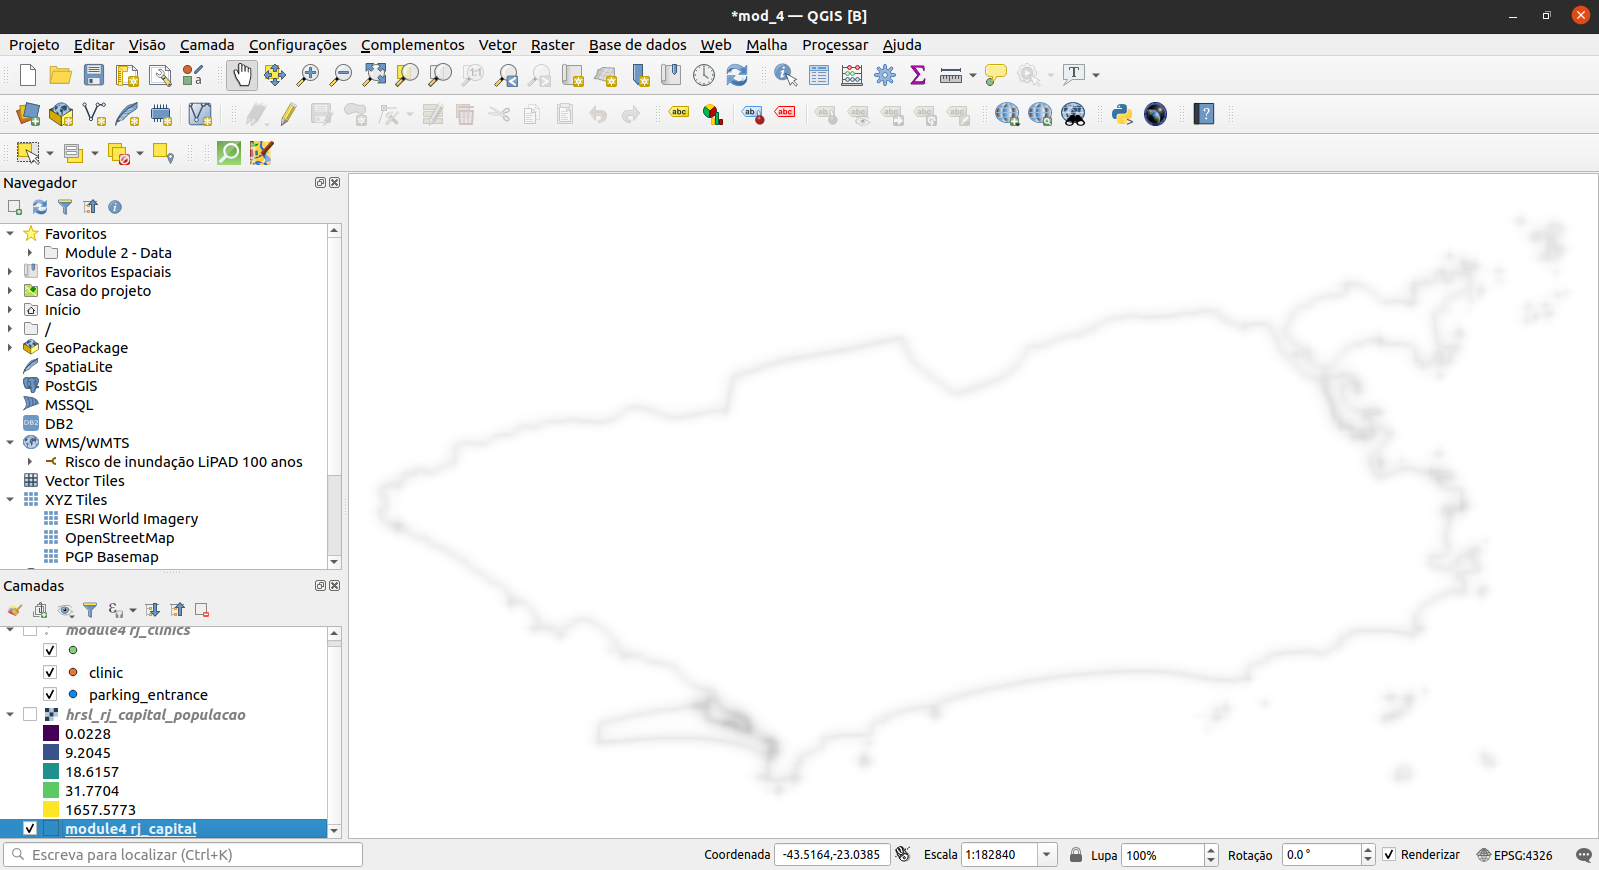Click the dark purple 0.0228 color swatch

click(x=51, y=733)
